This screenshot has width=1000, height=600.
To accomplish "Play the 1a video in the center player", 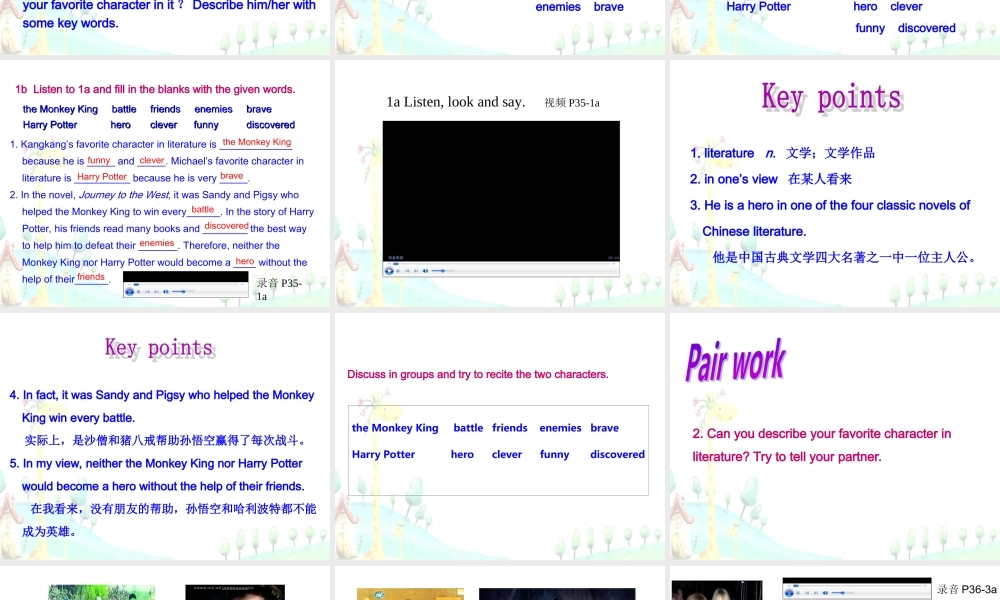I will coord(390,271).
